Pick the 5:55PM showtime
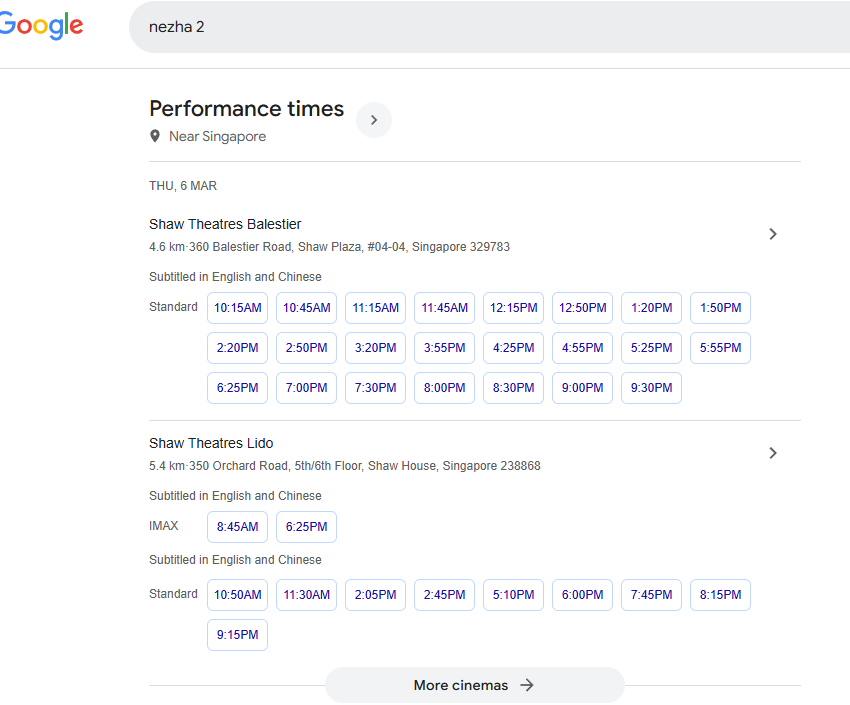Viewport: 850px width, 705px height. [x=720, y=348]
